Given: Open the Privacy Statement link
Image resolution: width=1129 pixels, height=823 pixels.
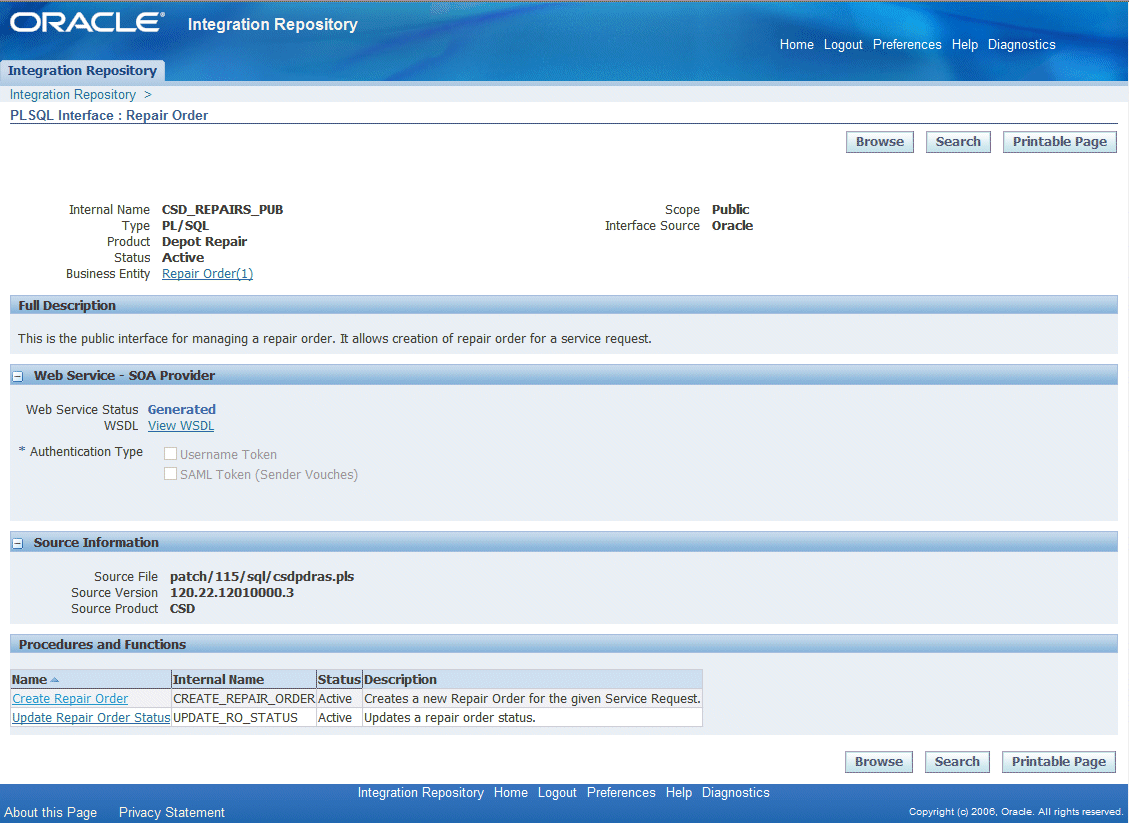Looking at the screenshot, I should 171,812.
